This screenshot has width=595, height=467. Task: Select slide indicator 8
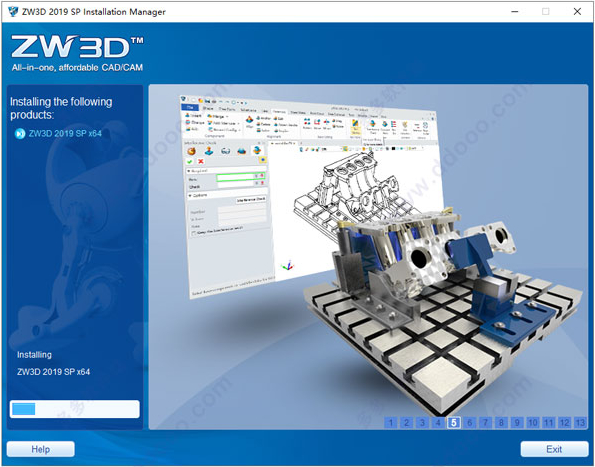(x=501, y=423)
